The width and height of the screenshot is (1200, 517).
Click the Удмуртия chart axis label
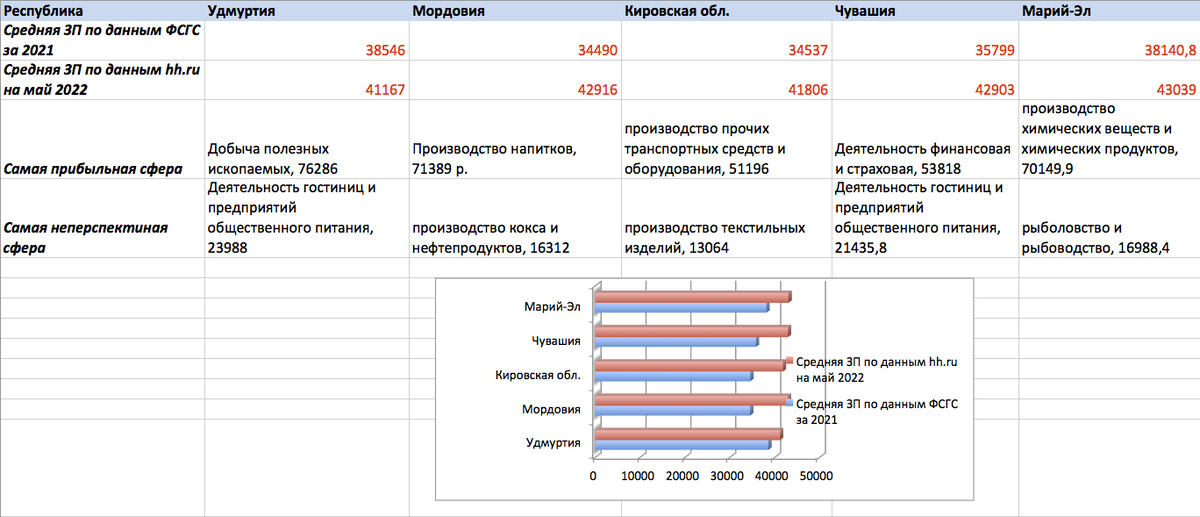coord(554,443)
